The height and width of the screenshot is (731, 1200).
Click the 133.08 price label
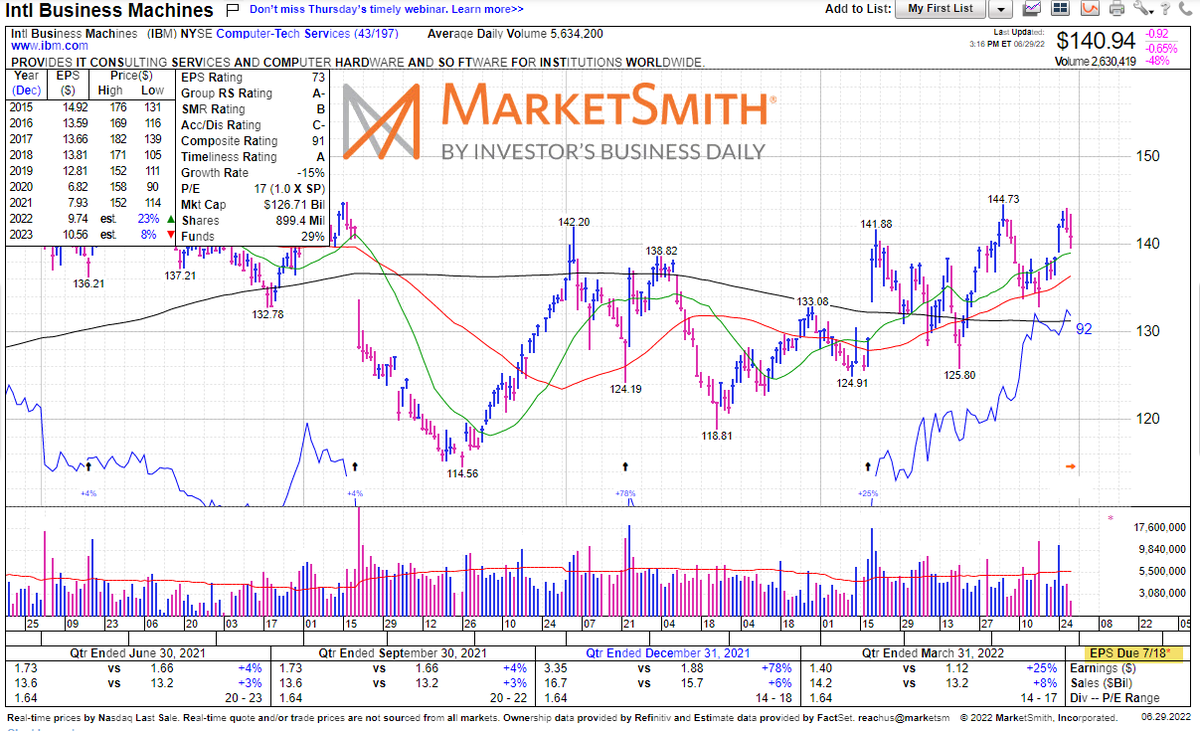(x=813, y=302)
